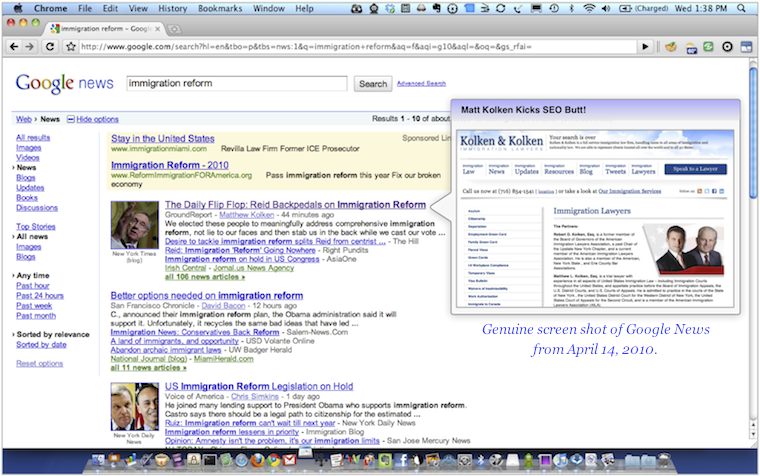
Task: Click the black circle extension icon in toolbar
Action: coord(727,47)
